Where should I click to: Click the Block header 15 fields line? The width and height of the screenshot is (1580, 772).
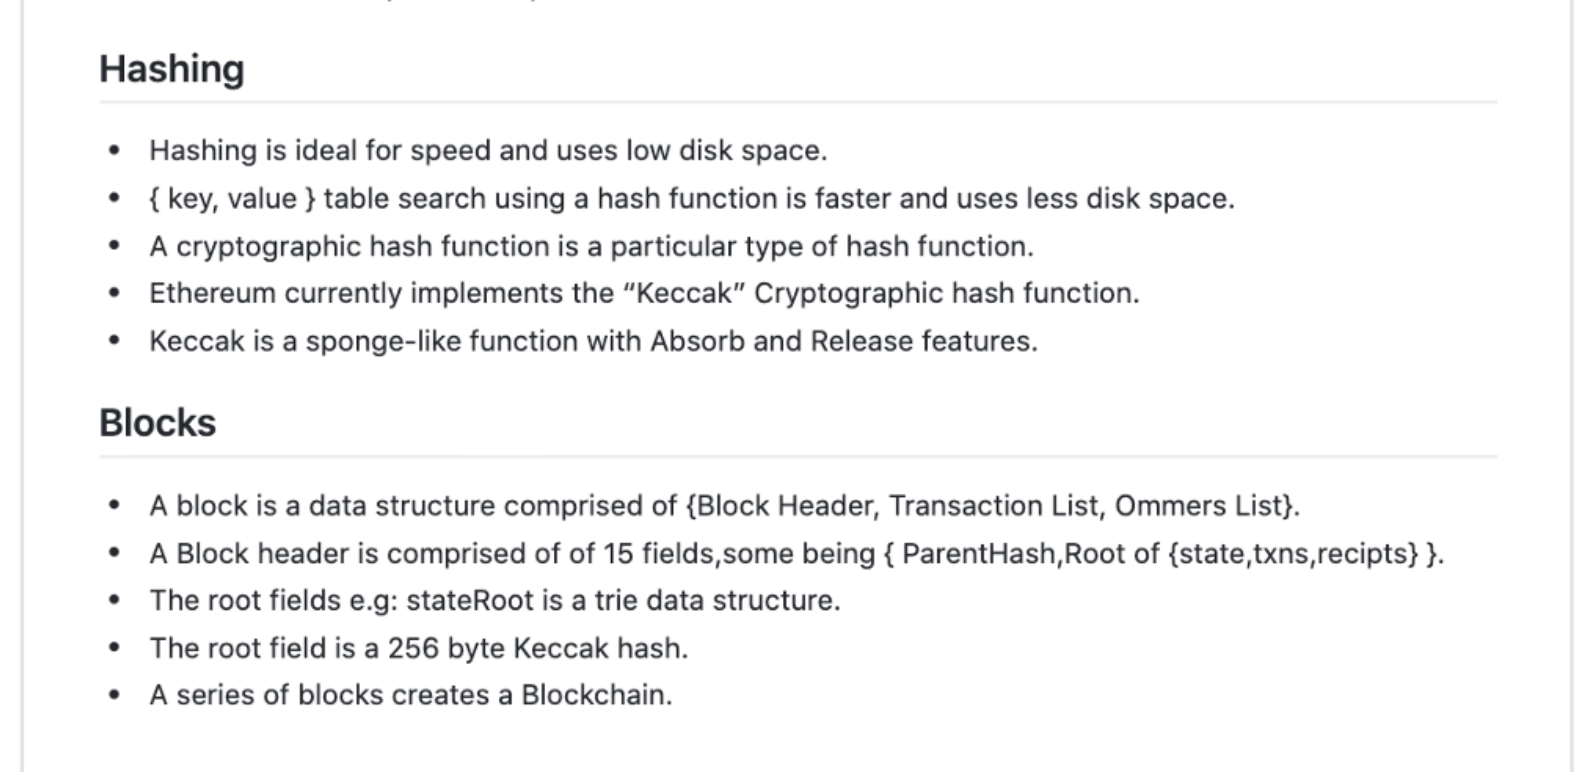click(x=797, y=553)
